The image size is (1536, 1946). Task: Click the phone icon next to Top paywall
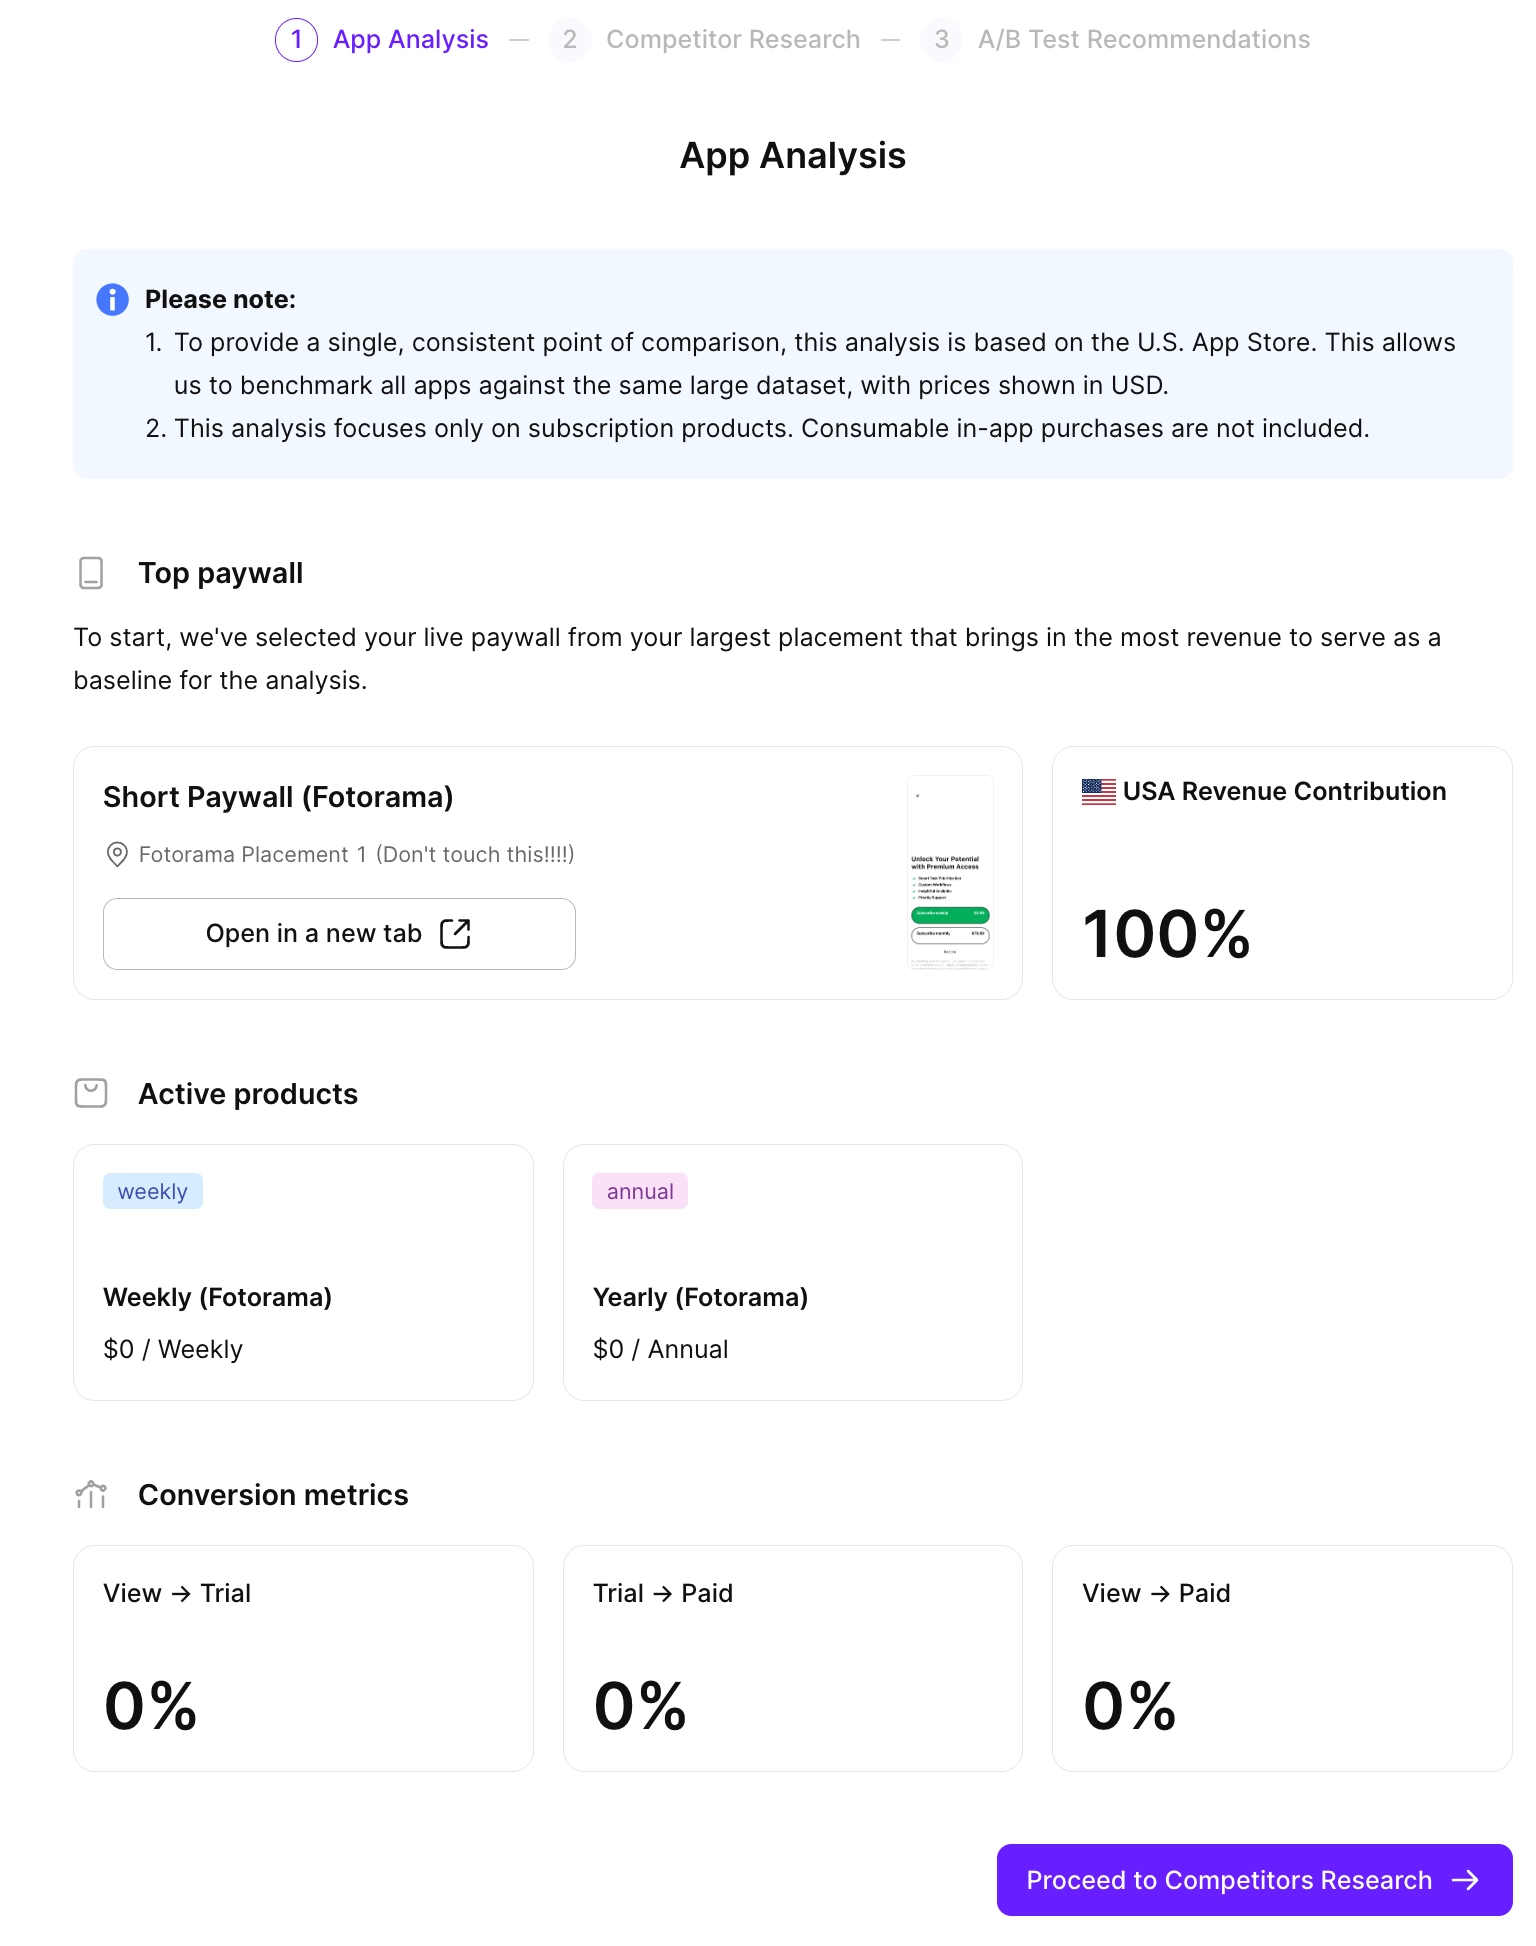coord(91,573)
